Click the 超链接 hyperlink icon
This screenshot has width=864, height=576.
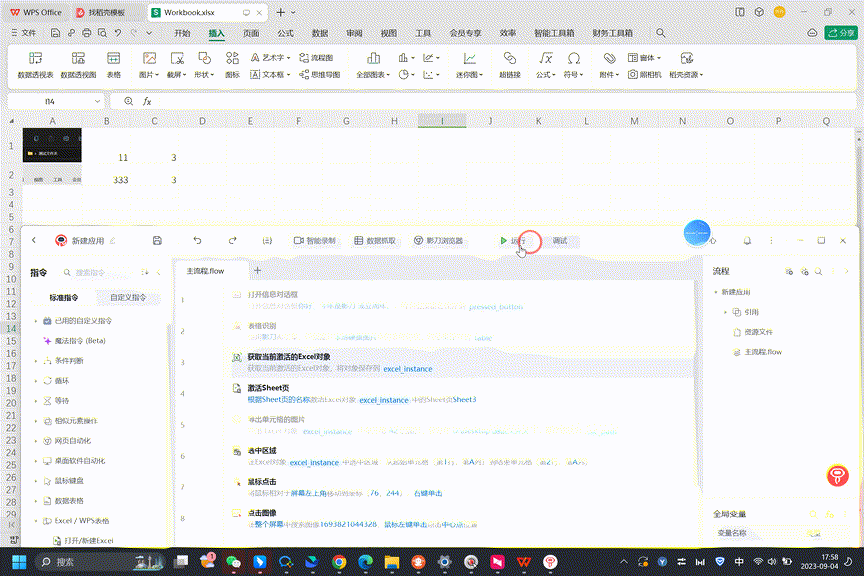coord(510,59)
